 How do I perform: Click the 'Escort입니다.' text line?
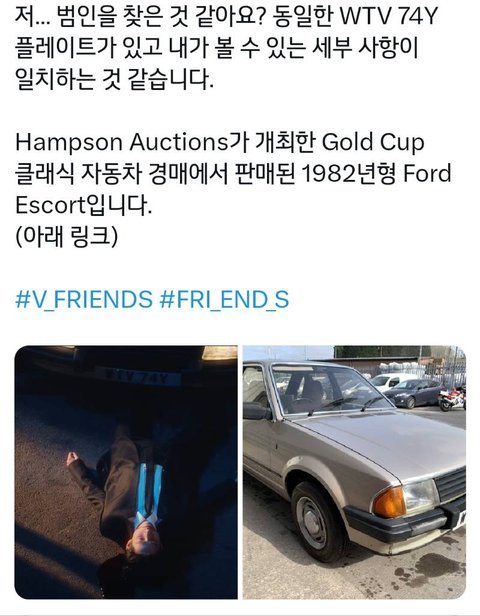(83, 205)
